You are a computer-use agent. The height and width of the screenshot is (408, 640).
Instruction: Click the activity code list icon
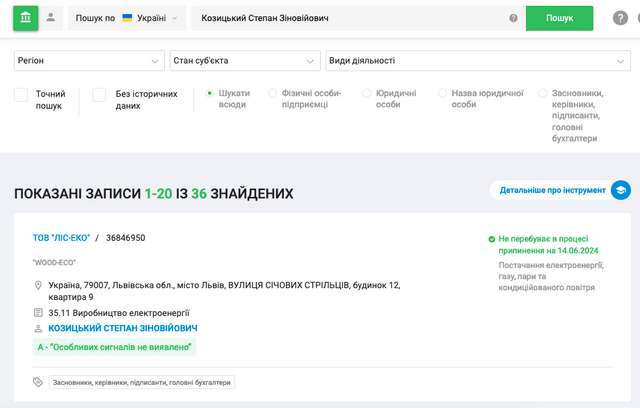tap(38, 313)
